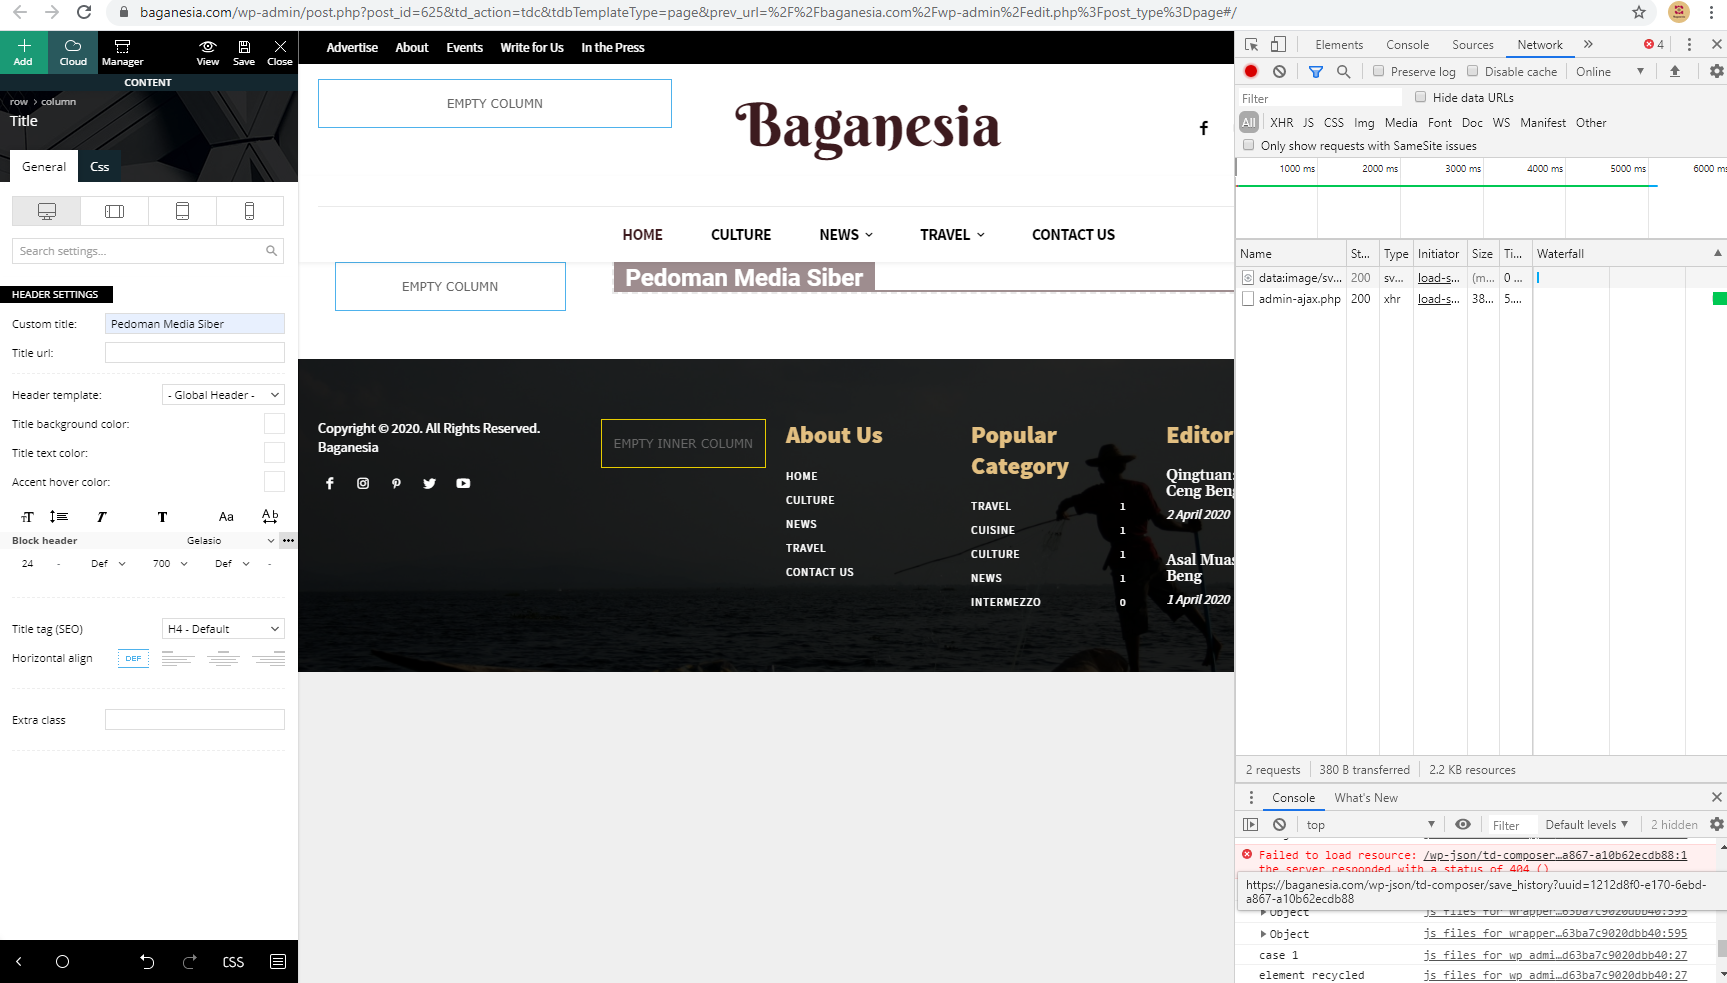Click the Facebook icon in the footer
Image resolution: width=1727 pixels, height=983 pixels.
click(330, 484)
